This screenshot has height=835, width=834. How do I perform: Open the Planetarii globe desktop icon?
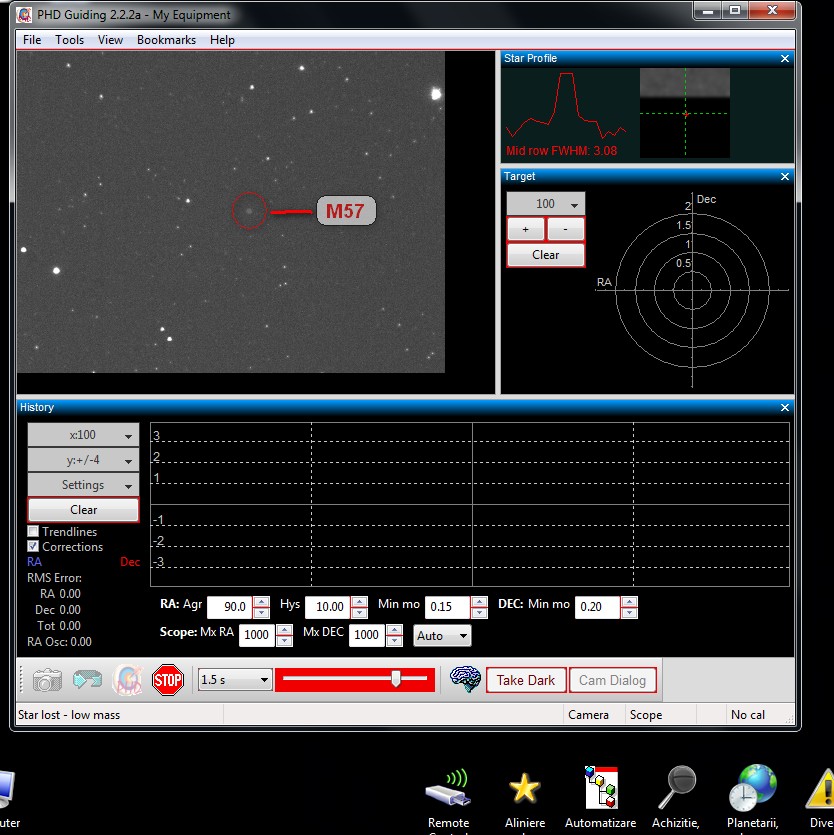click(x=753, y=799)
